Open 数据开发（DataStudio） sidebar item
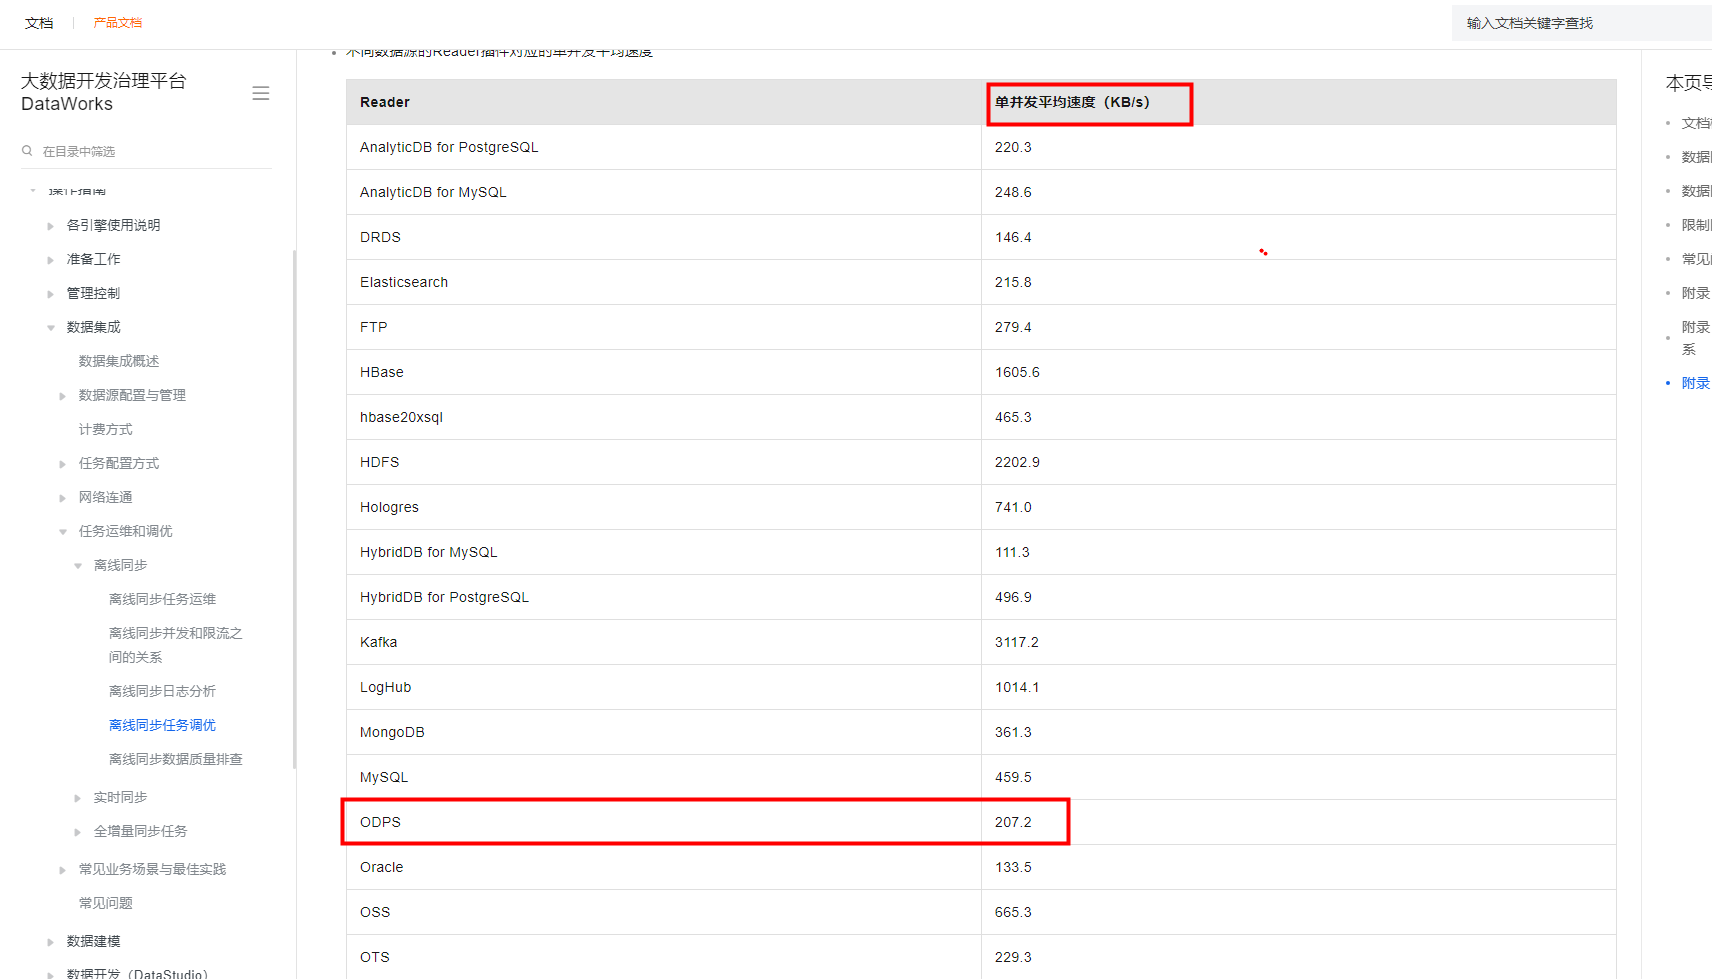 click(x=138, y=973)
